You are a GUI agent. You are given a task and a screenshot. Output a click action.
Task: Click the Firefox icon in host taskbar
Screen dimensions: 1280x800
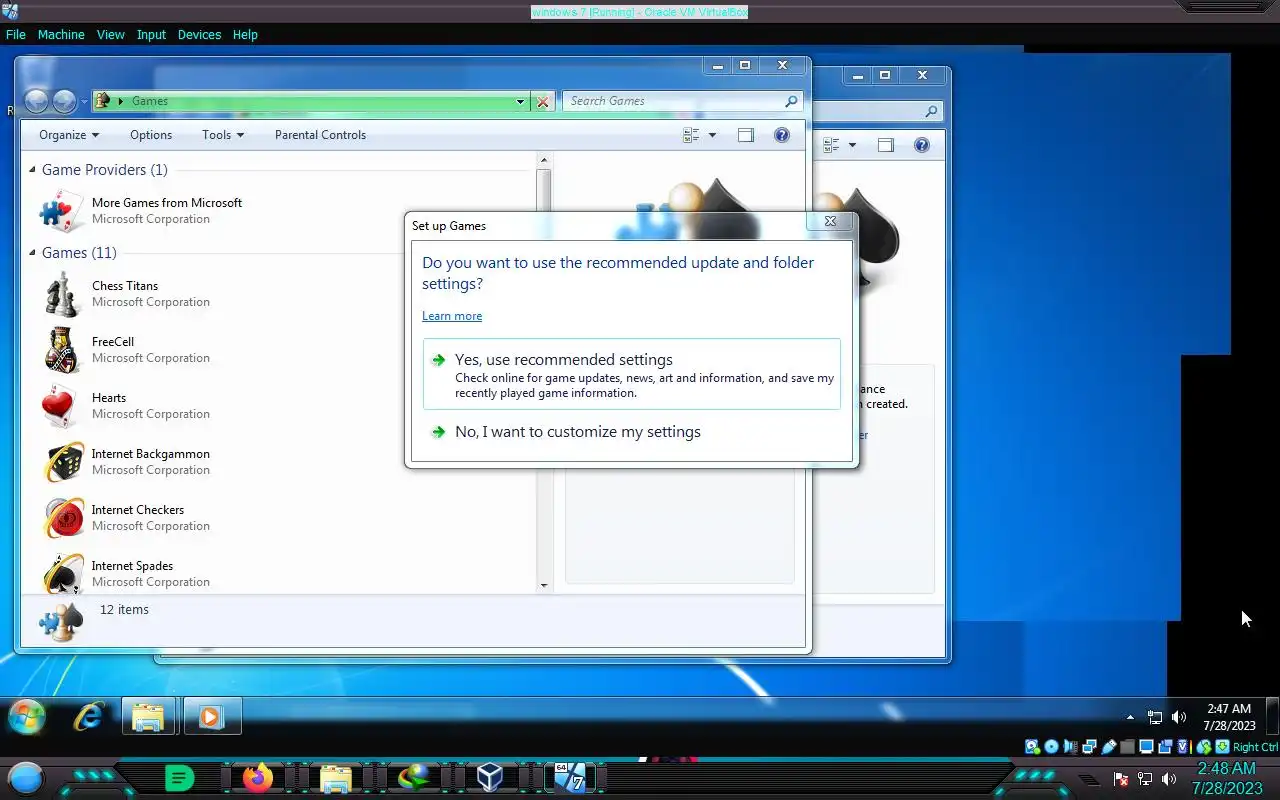[x=258, y=778]
